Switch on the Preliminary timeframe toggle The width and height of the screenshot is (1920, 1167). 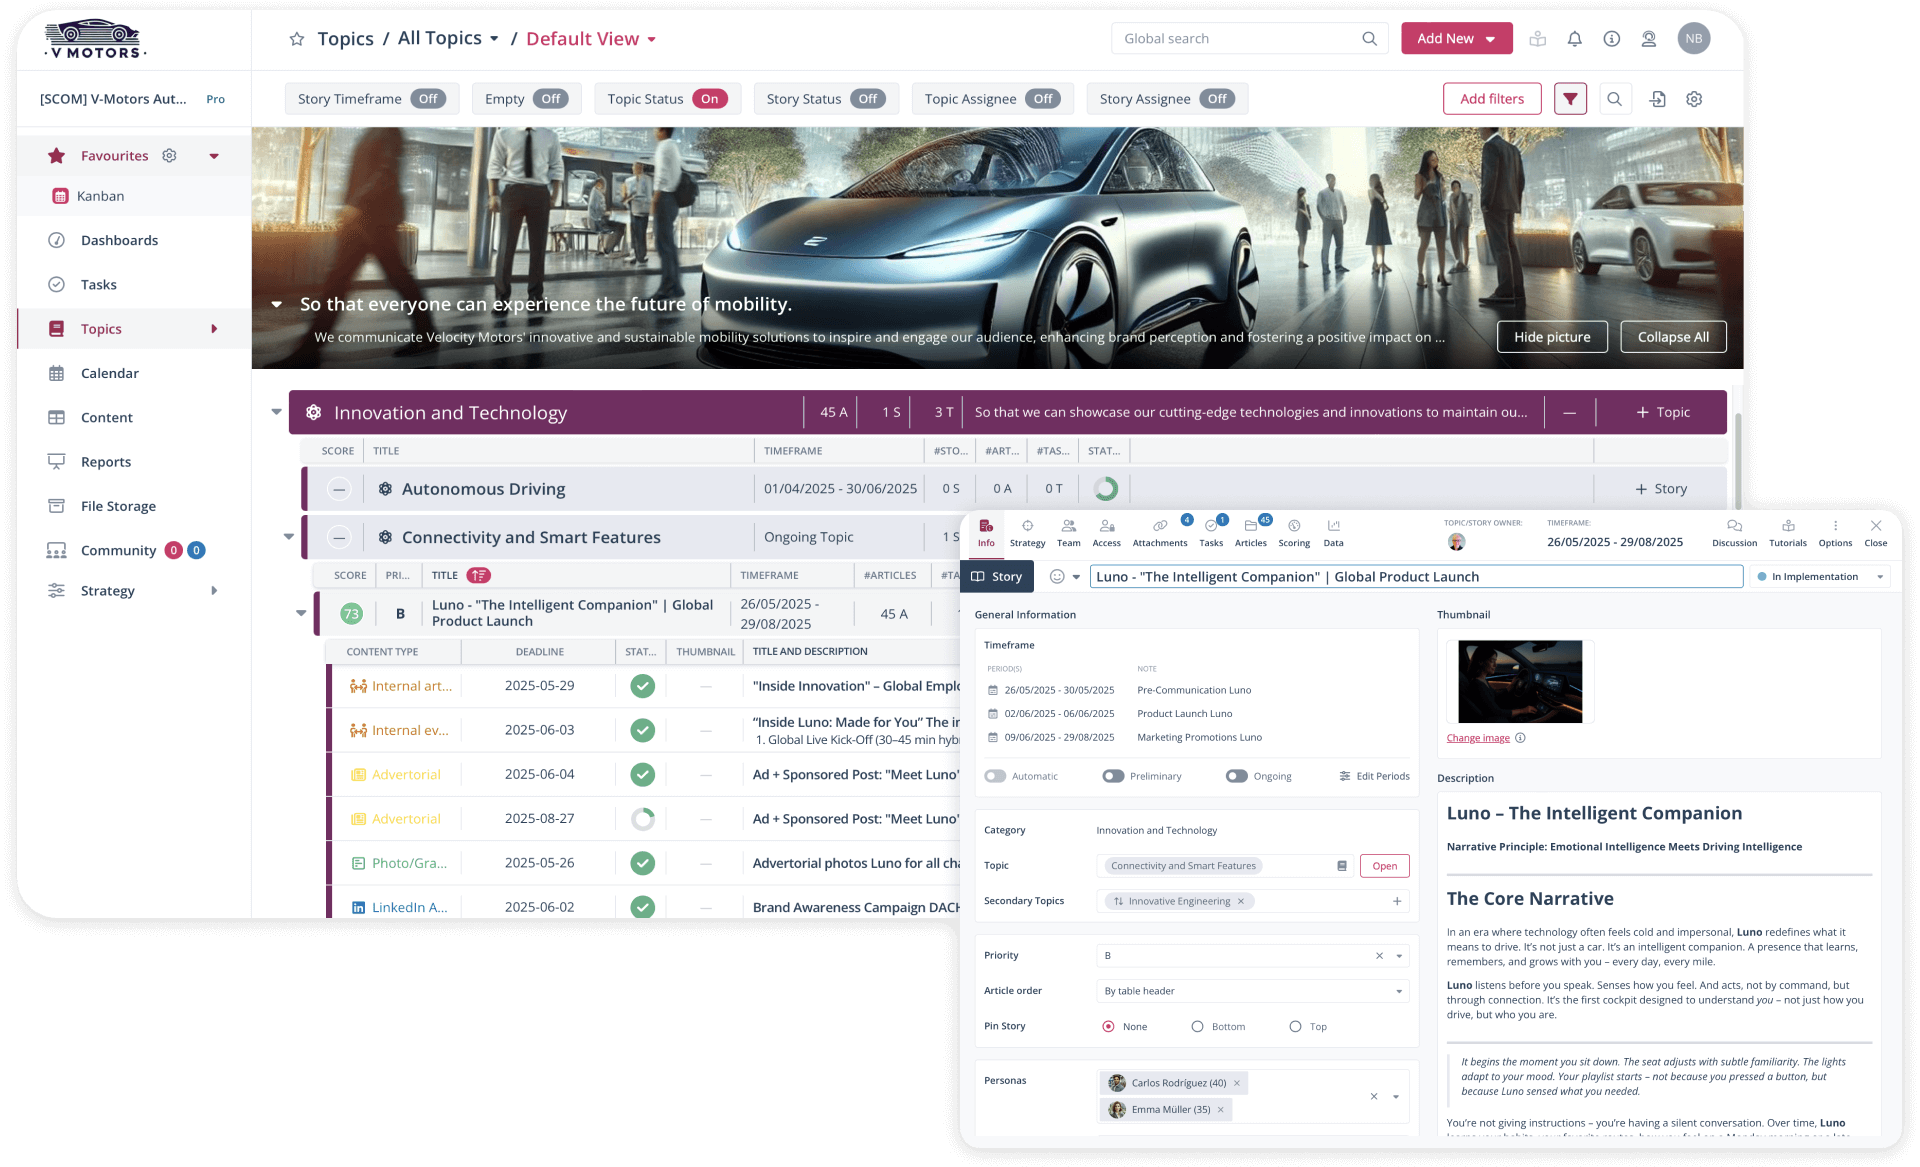[x=1112, y=775]
